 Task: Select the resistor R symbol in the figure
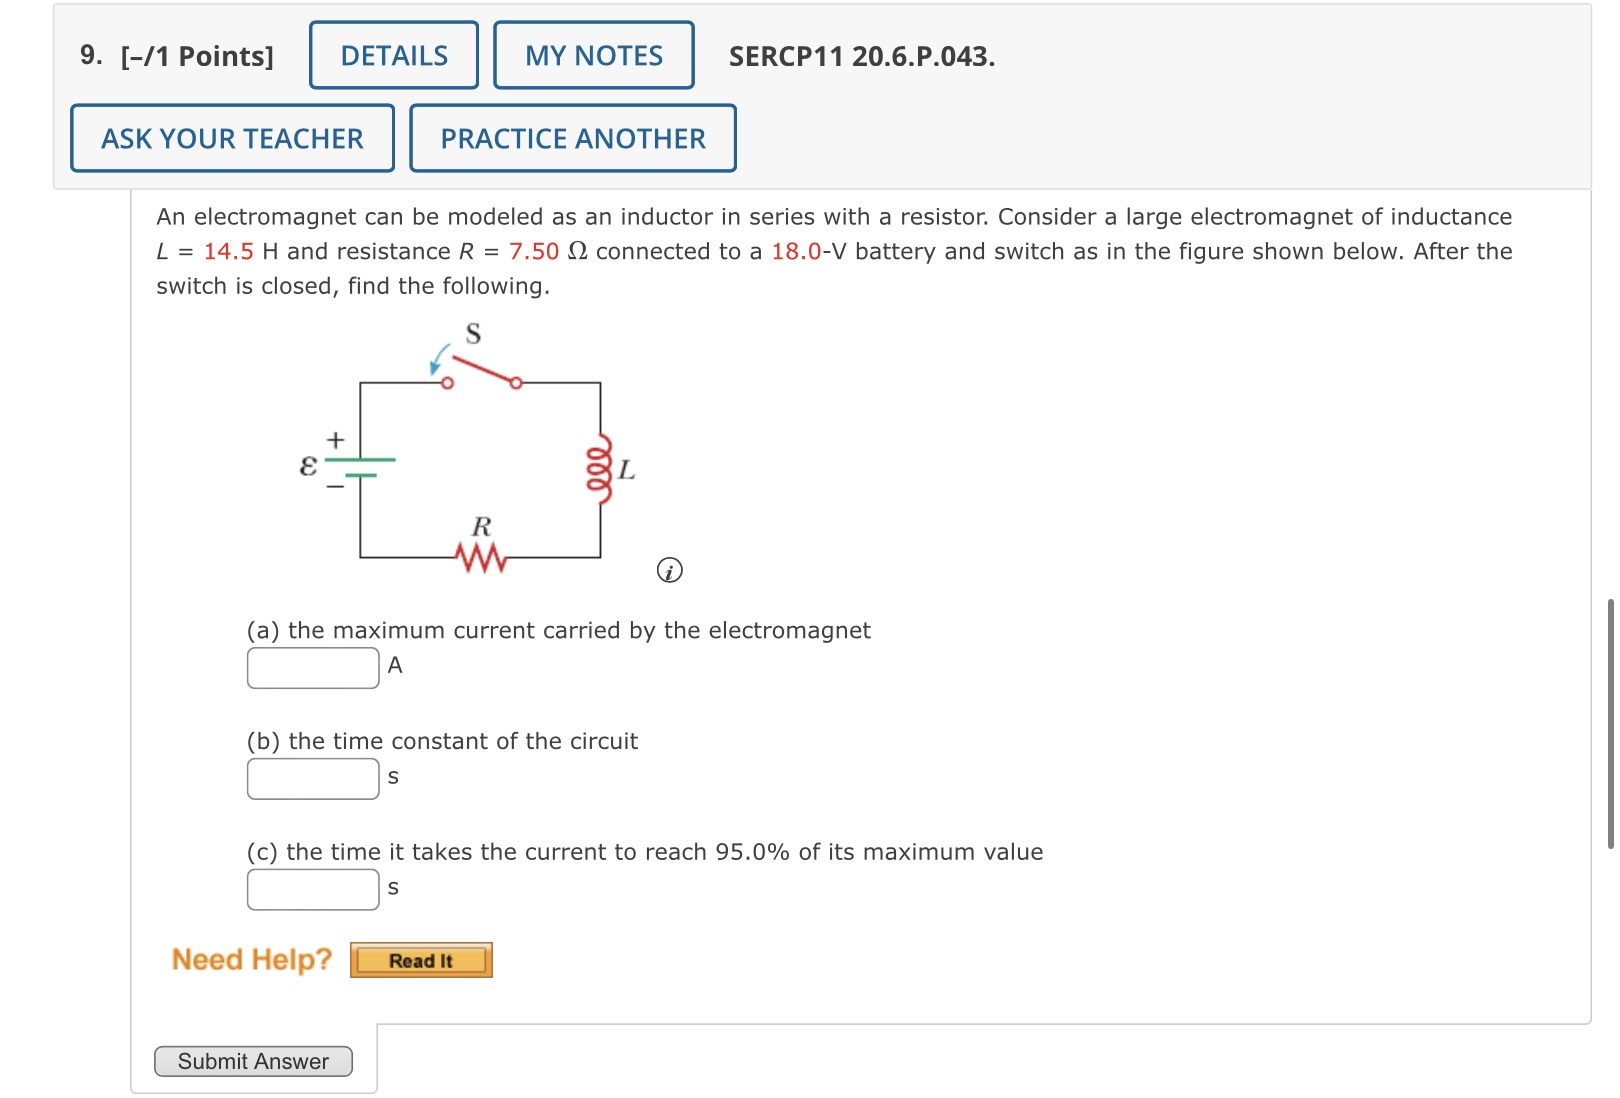(x=480, y=556)
